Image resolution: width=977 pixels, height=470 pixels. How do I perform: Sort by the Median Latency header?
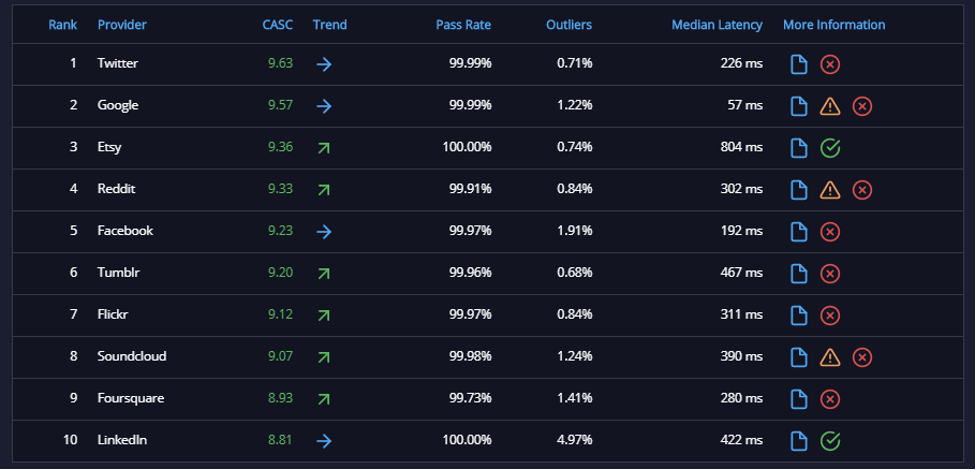click(x=717, y=25)
